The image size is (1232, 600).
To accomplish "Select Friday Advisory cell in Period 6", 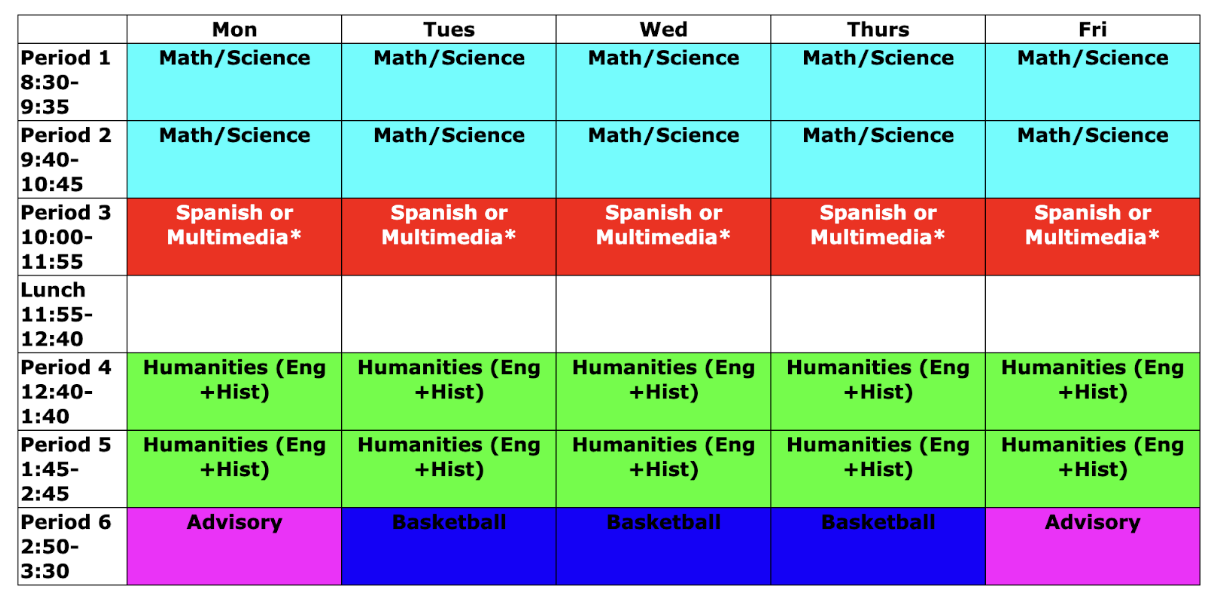I will point(1092,546).
